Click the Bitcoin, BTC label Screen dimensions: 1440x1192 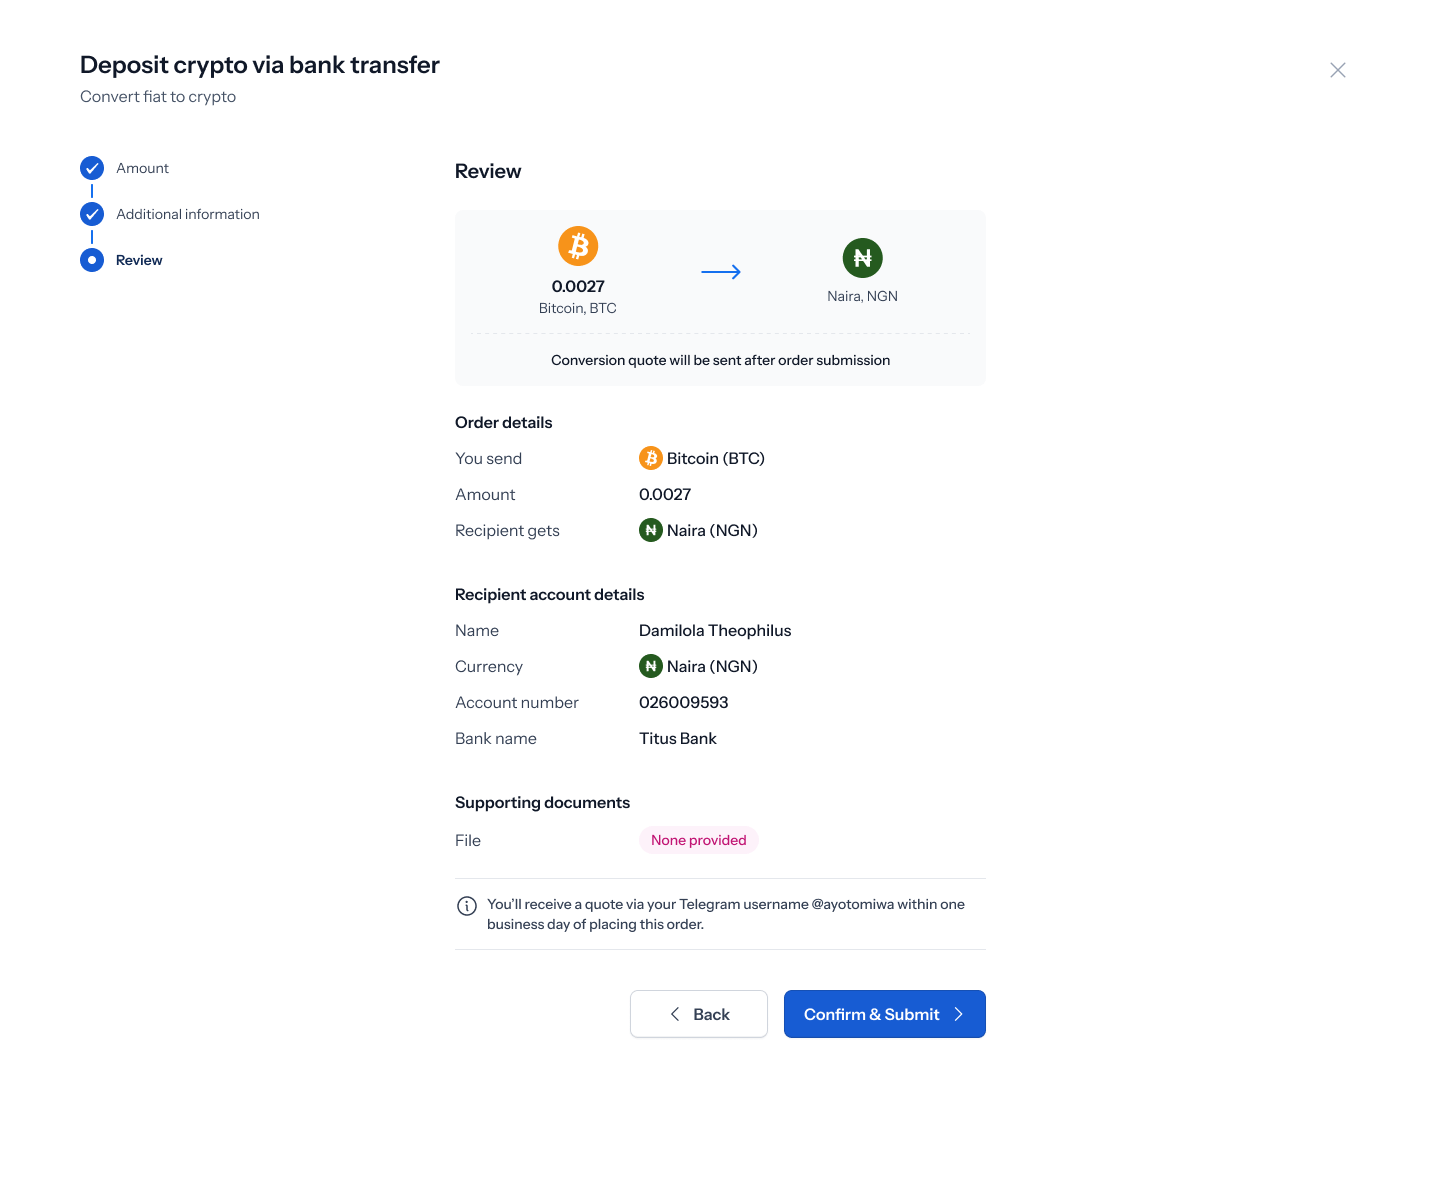(x=578, y=308)
